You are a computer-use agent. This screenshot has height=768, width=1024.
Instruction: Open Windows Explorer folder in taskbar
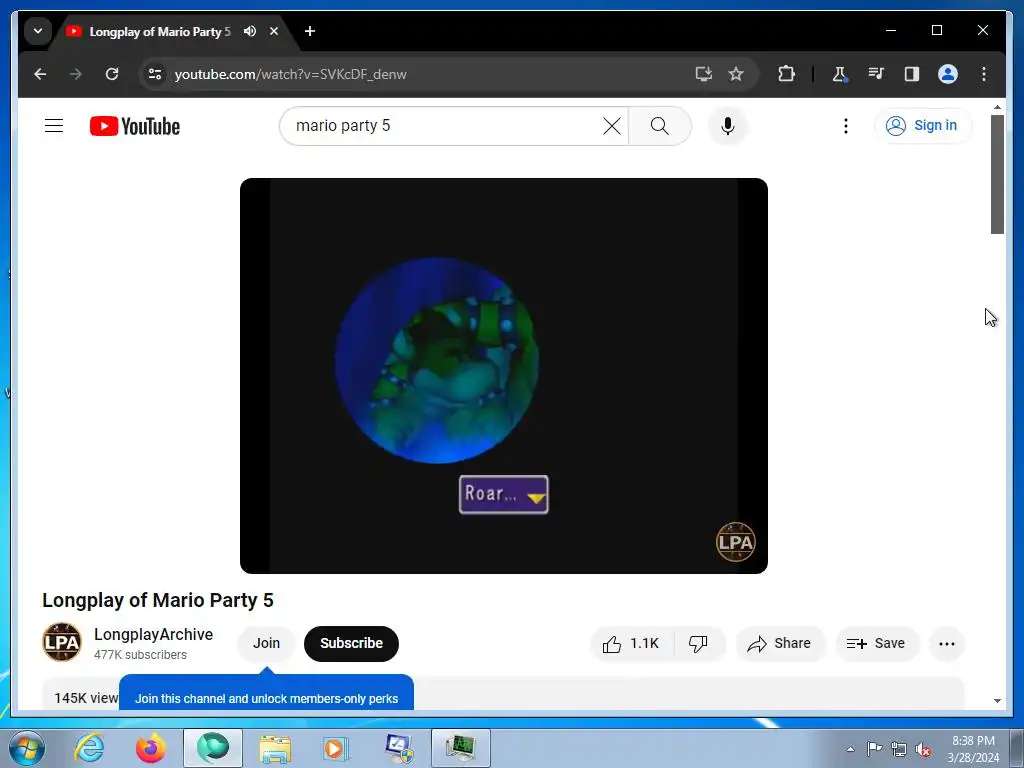pyautogui.click(x=275, y=748)
